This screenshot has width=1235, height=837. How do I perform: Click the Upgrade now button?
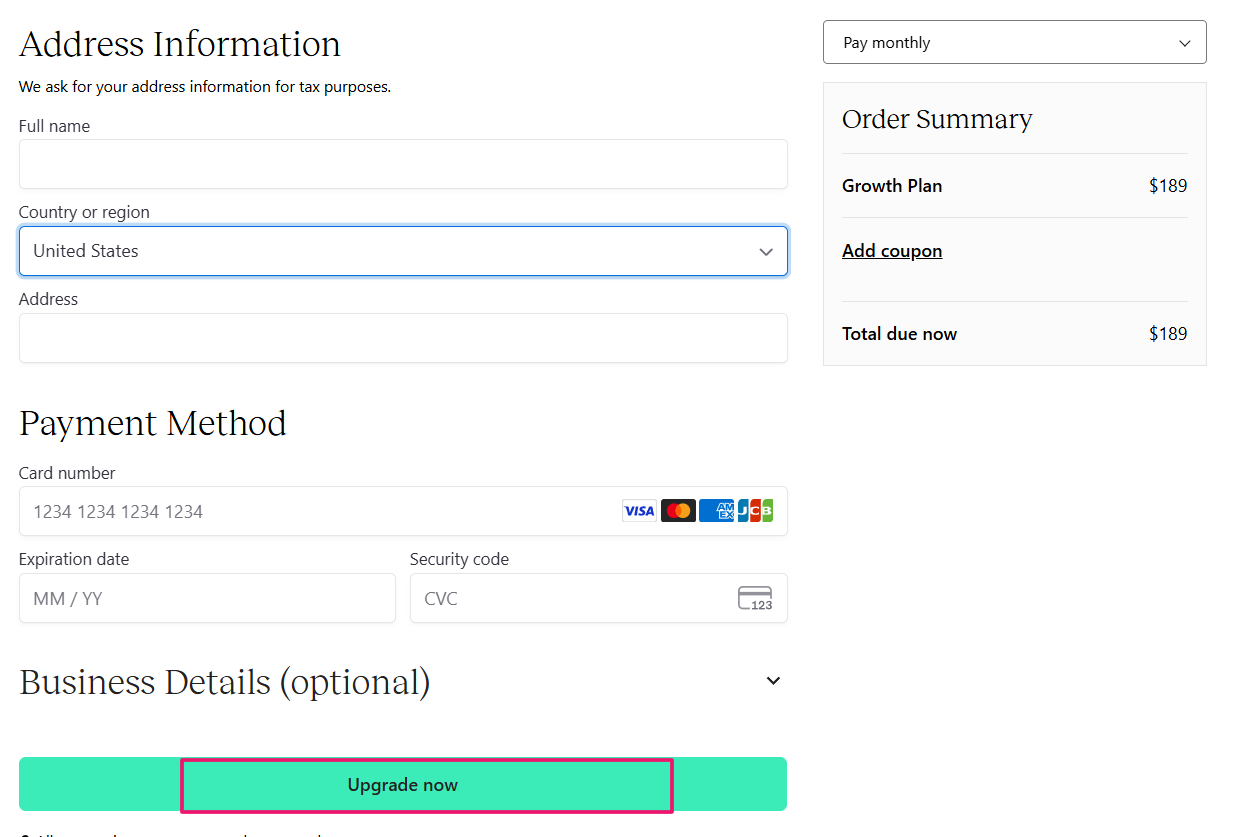[403, 785]
